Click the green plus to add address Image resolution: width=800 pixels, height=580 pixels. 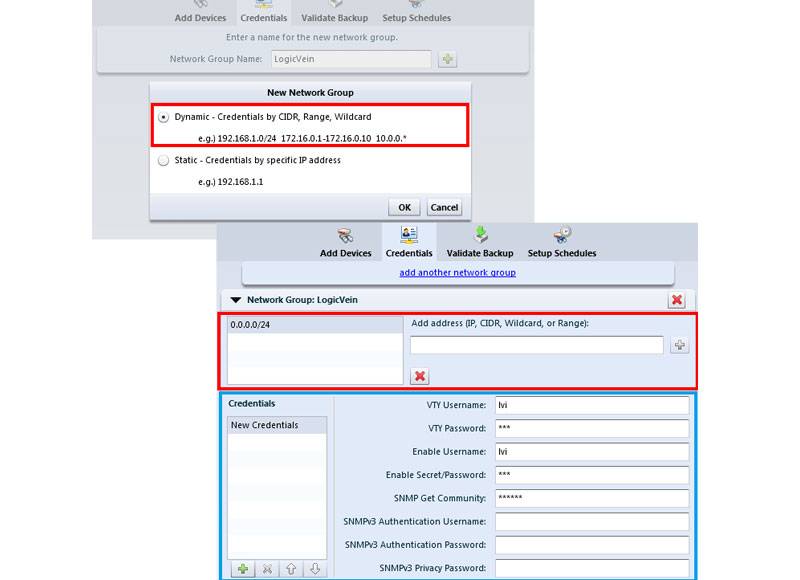[x=679, y=345]
